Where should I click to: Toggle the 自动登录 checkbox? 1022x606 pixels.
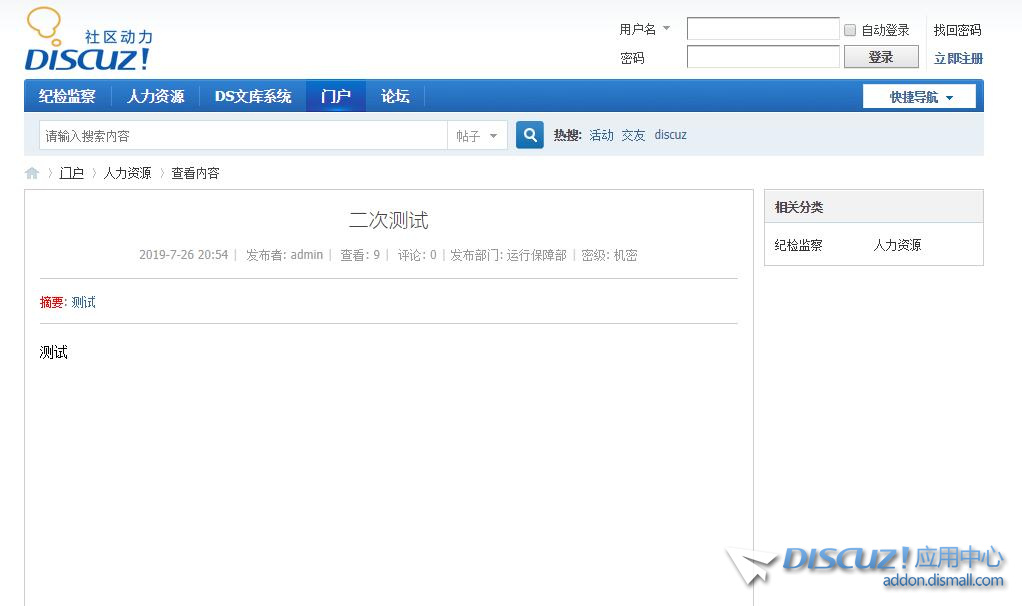[x=850, y=30]
